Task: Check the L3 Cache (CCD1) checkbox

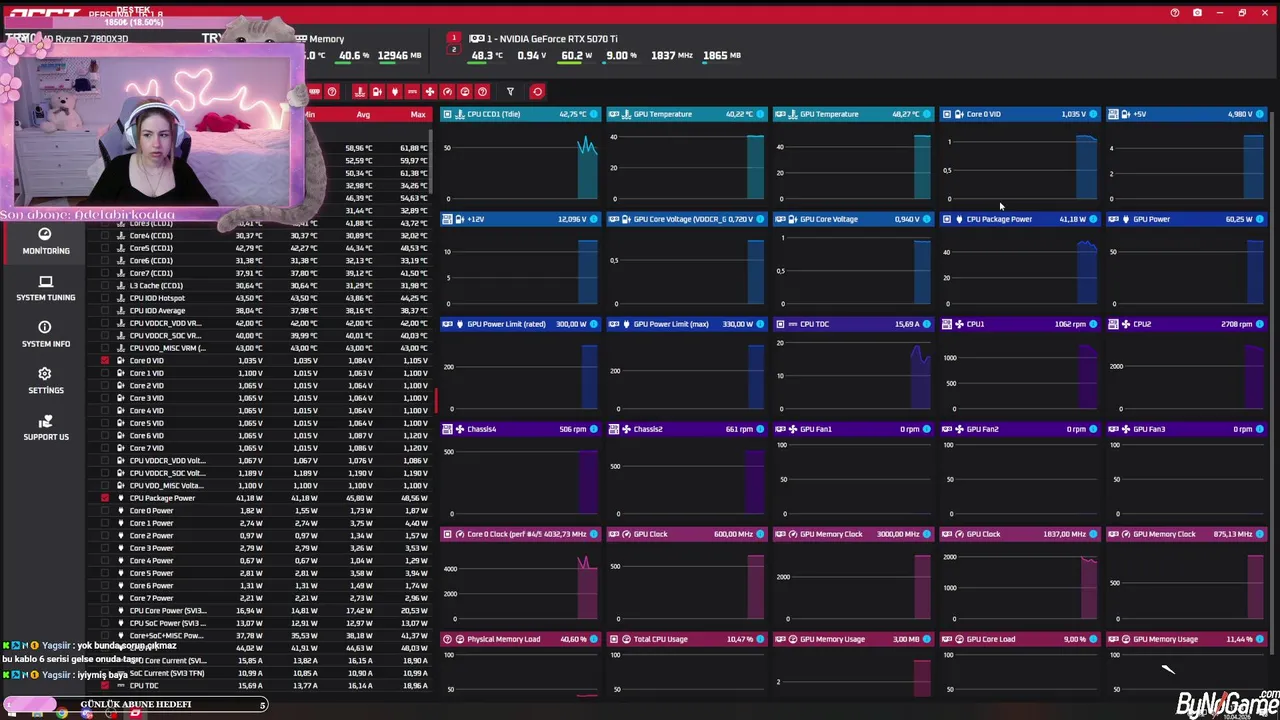Action: click(x=105, y=285)
